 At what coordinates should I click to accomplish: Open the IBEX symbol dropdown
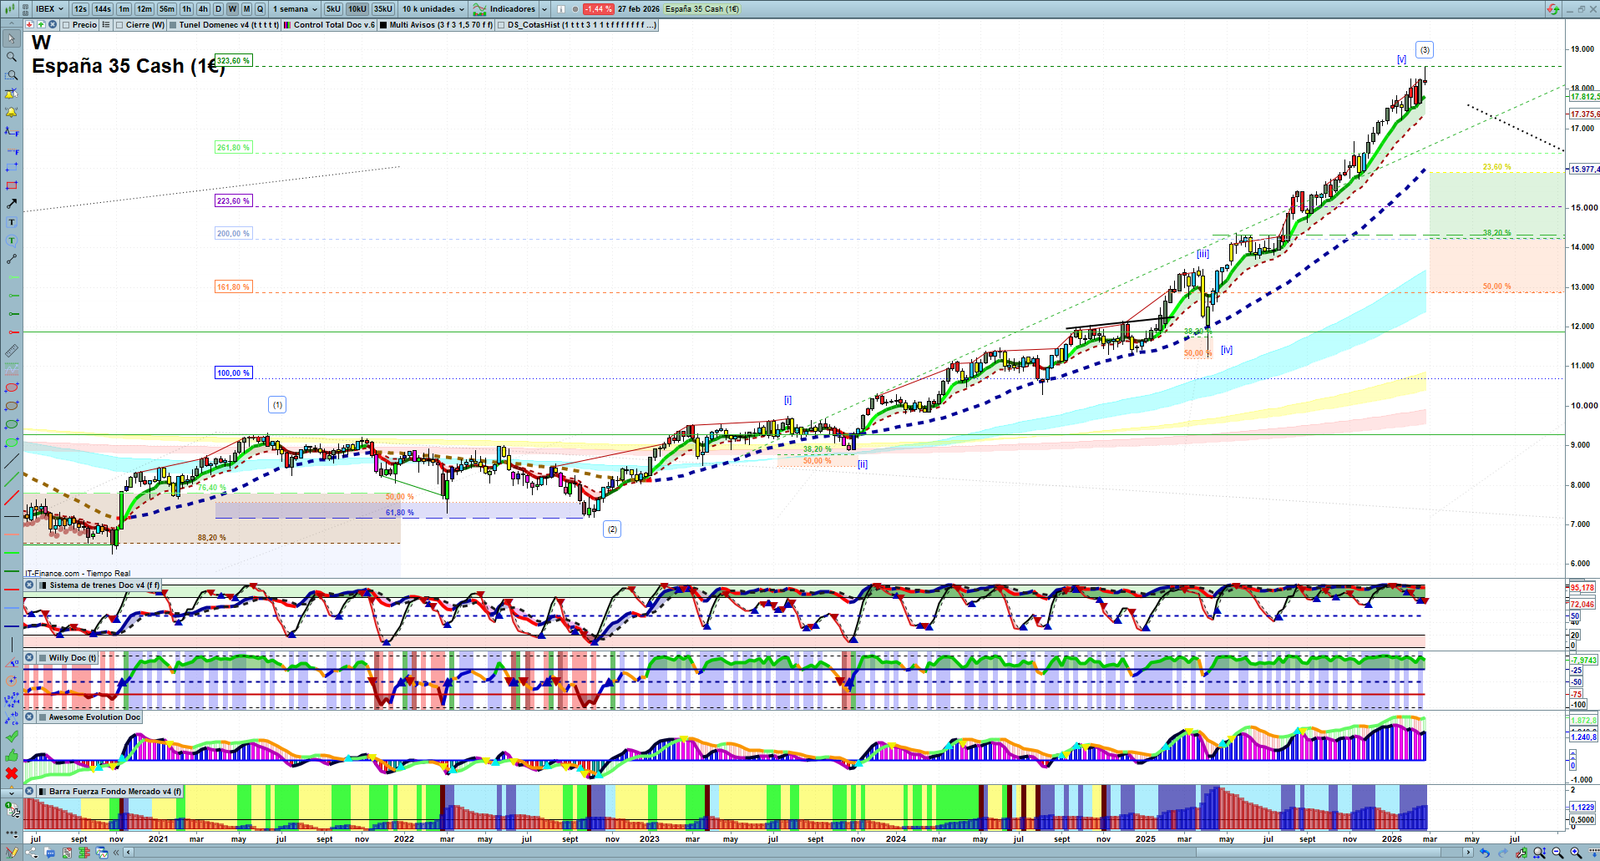(50, 9)
